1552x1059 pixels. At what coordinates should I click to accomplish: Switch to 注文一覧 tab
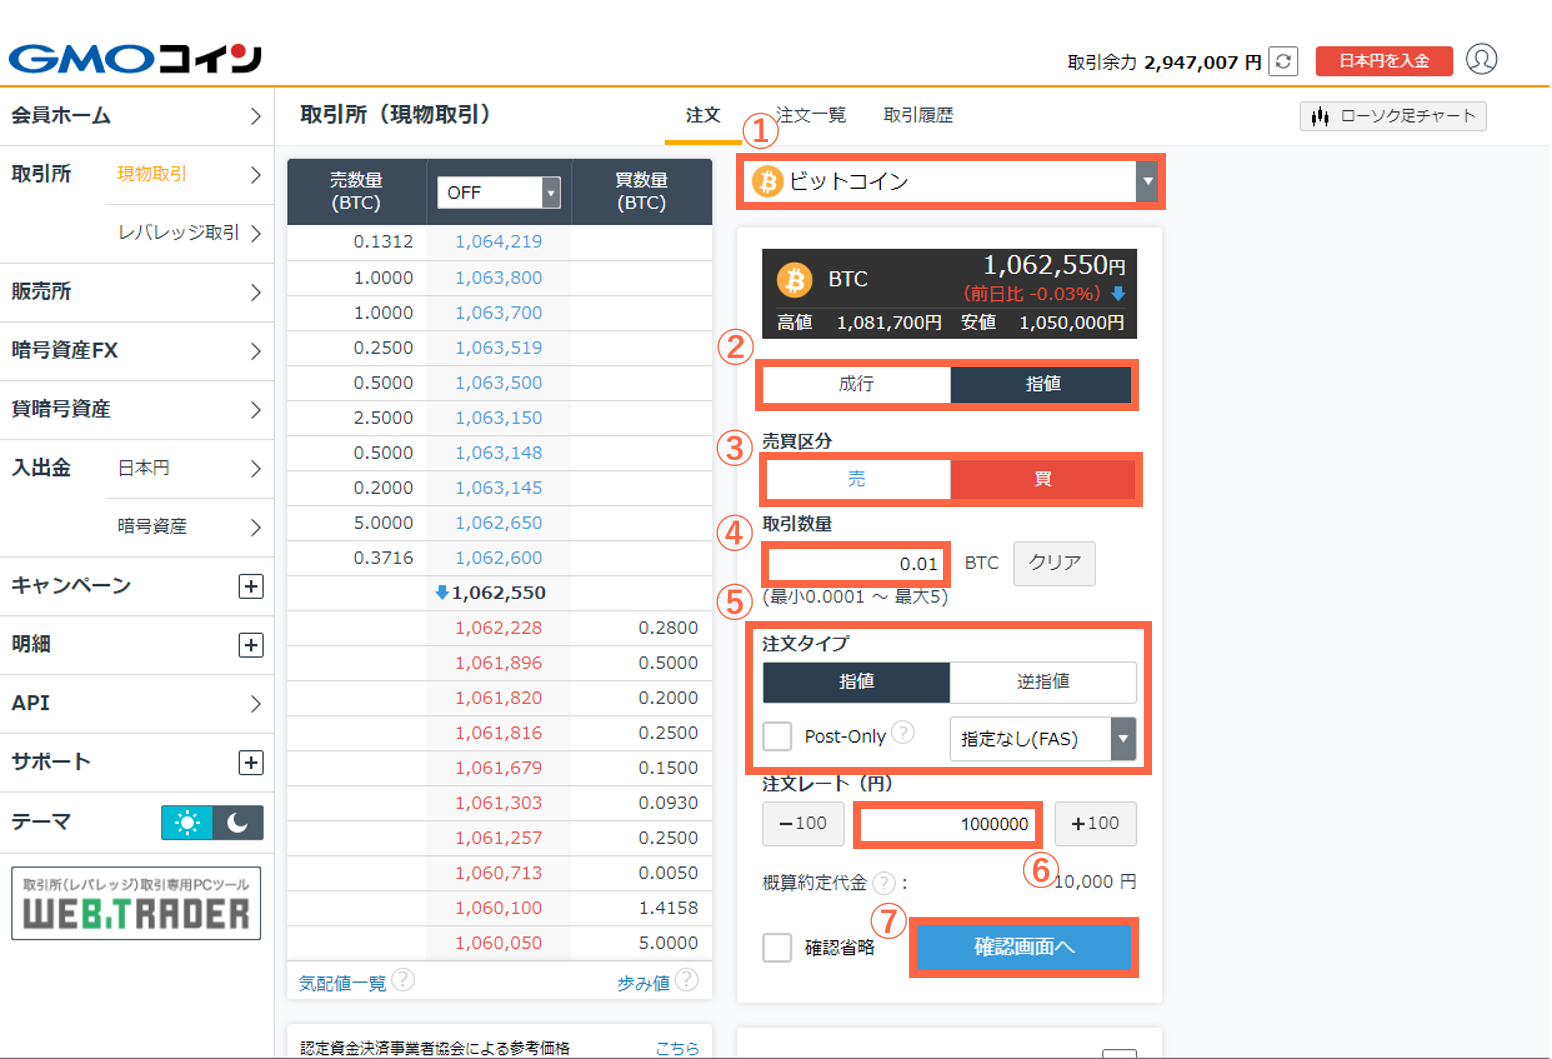click(x=812, y=115)
